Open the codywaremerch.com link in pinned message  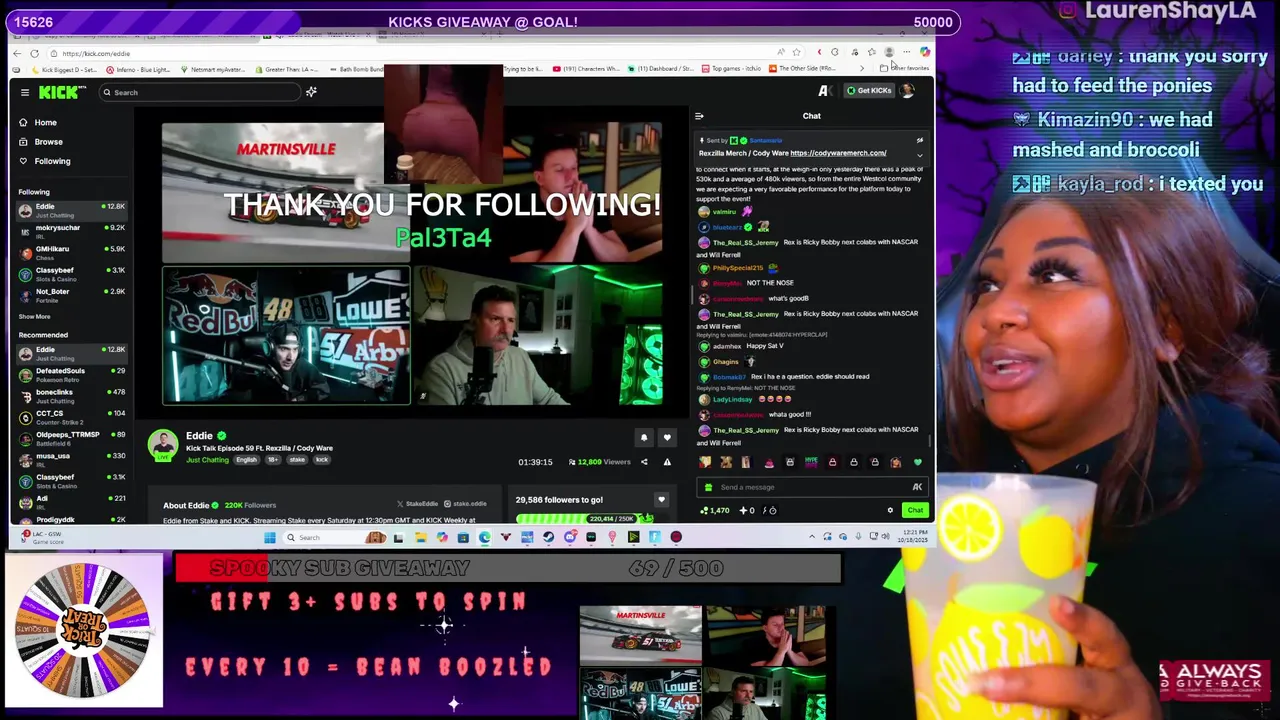pyautogui.click(x=838, y=153)
